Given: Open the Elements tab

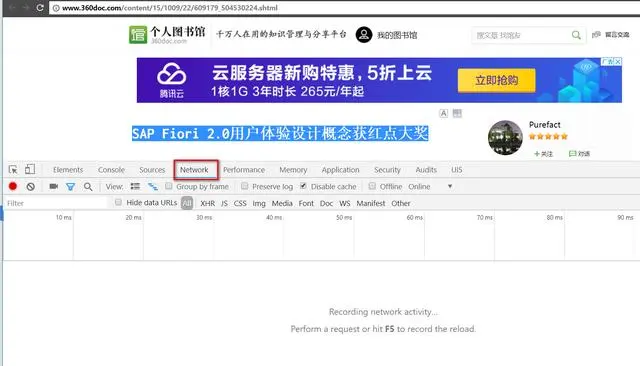Looking at the screenshot, I should (68, 170).
